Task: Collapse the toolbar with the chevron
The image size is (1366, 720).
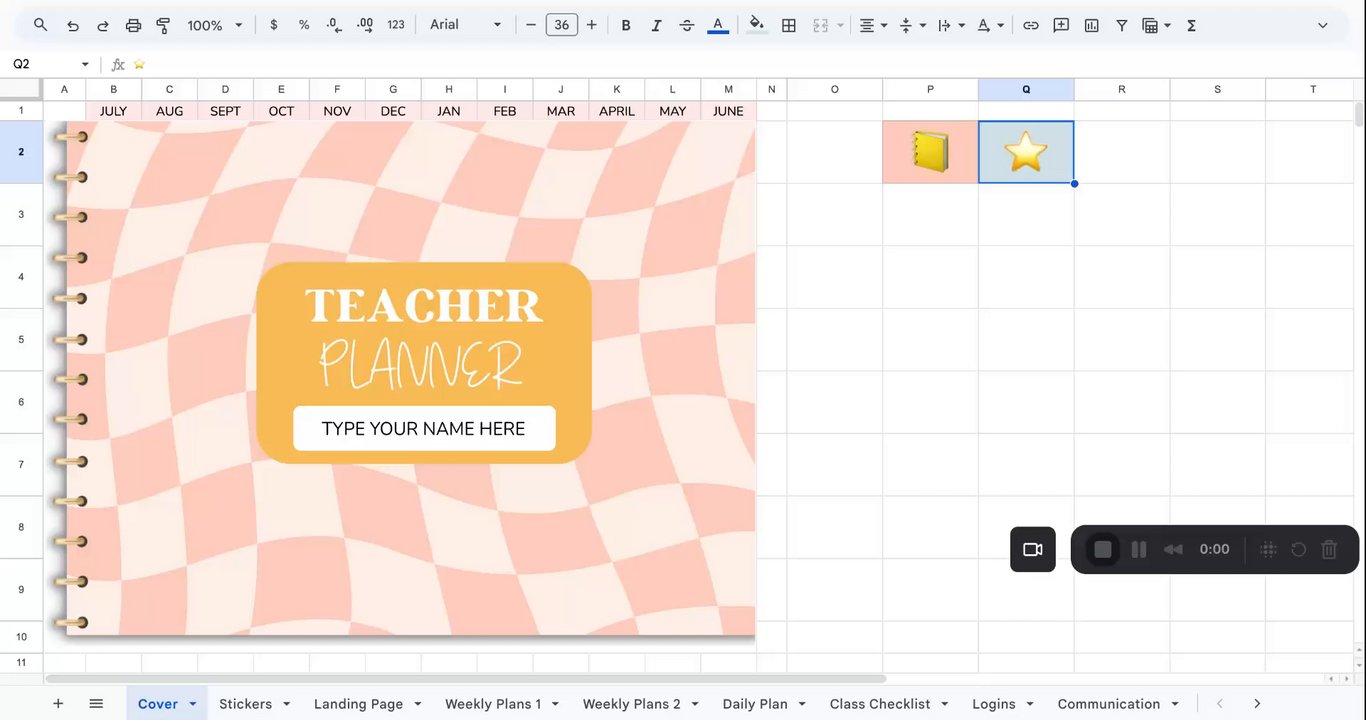Action: coord(1323,25)
